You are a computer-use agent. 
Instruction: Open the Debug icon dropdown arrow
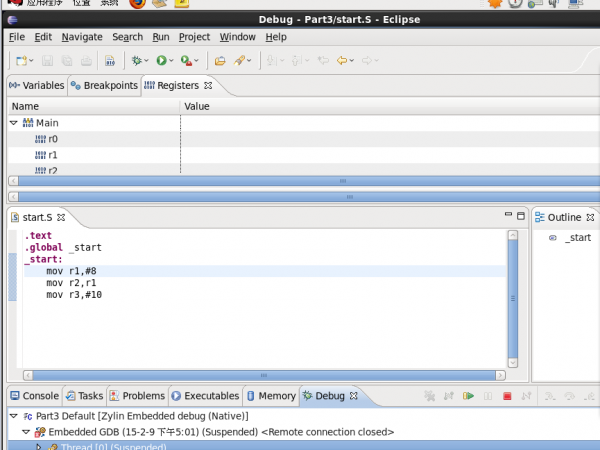148,61
